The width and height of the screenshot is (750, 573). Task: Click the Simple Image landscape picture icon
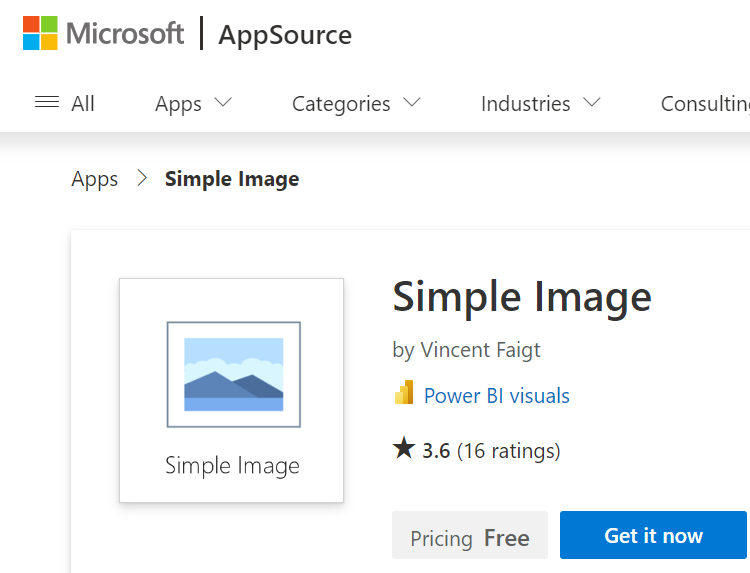(234, 375)
